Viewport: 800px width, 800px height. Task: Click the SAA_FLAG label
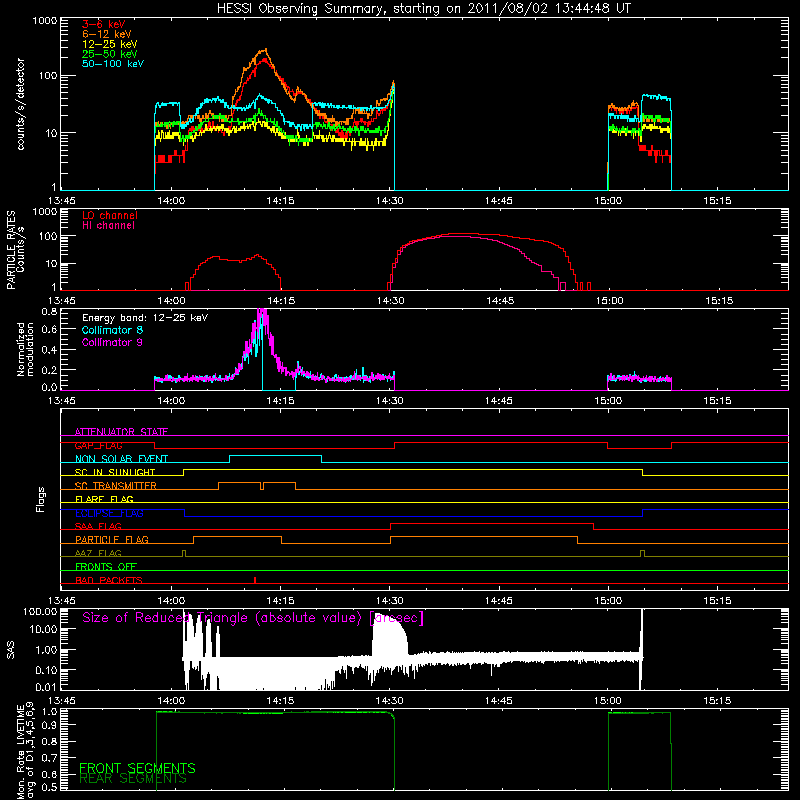[98, 526]
